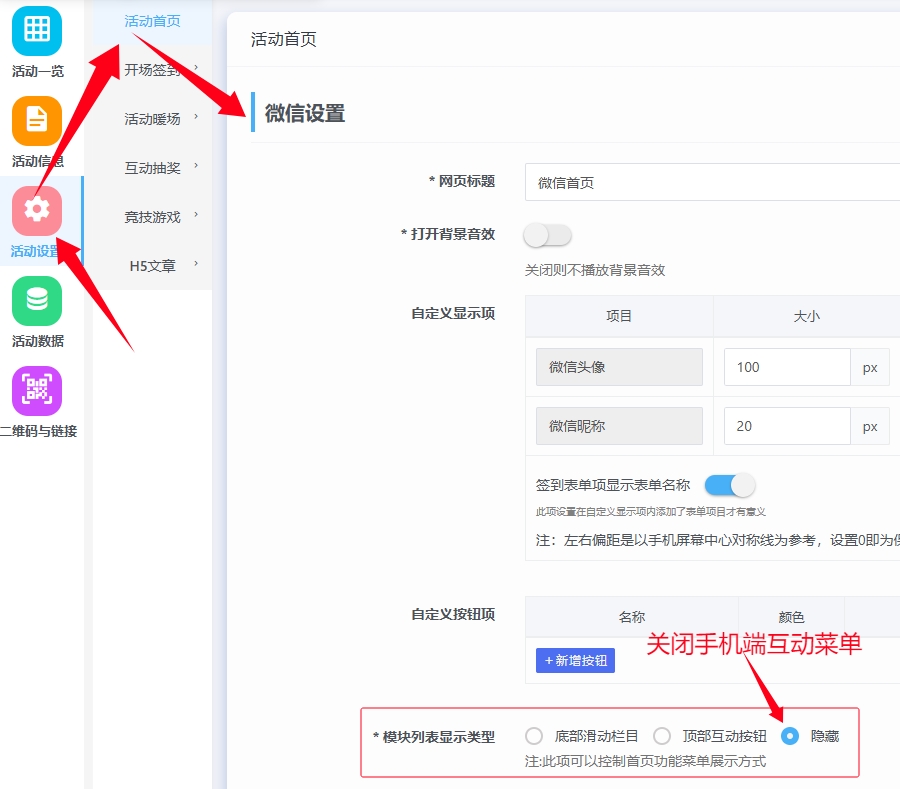Screen dimensions: 900x789
Task: Expand the 开场签到 submenu
Action: coord(153,70)
